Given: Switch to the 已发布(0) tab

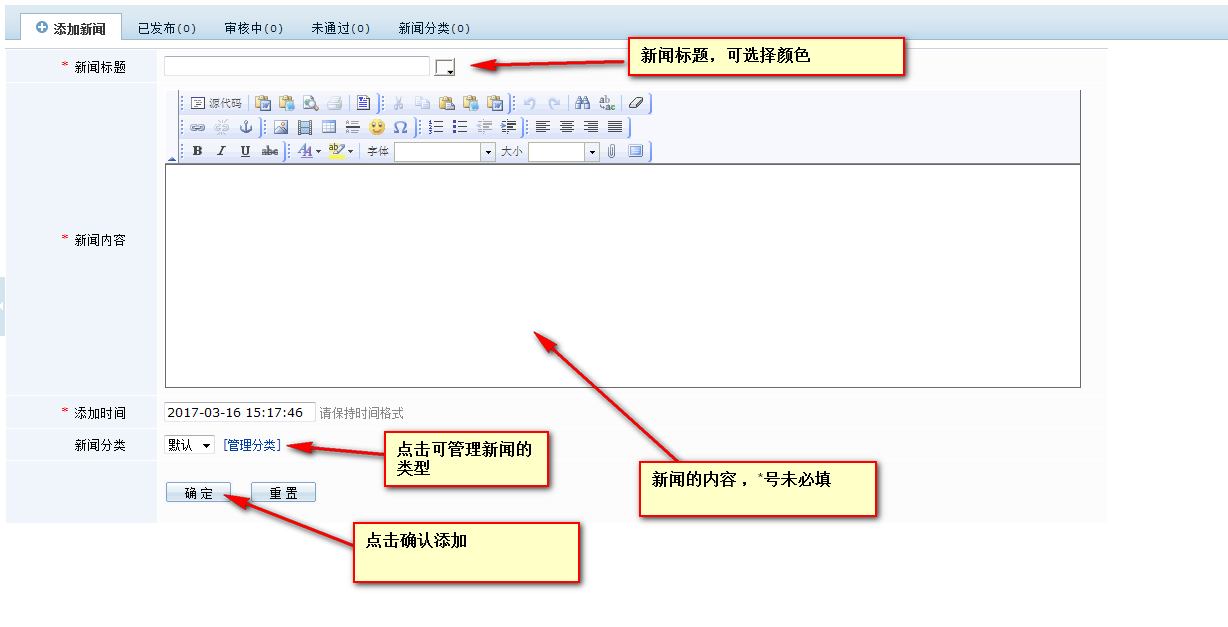Looking at the screenshot, I should tap(166, 29).
